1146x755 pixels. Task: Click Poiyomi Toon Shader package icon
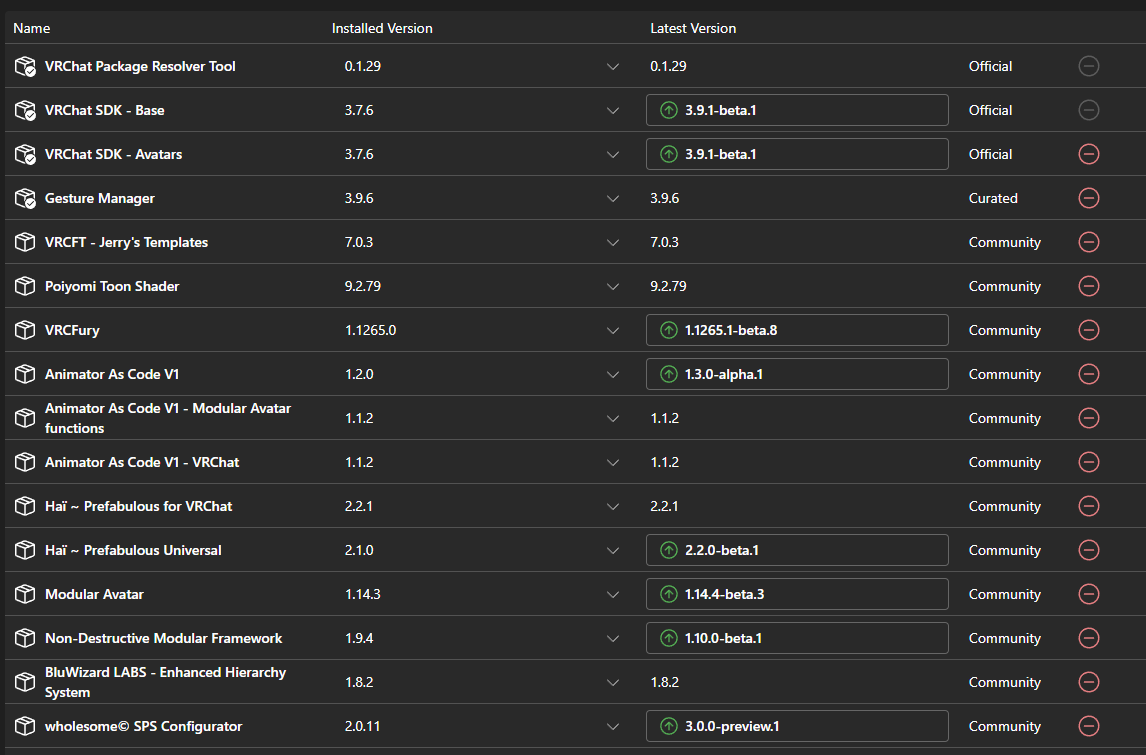[x=25, y=286]
